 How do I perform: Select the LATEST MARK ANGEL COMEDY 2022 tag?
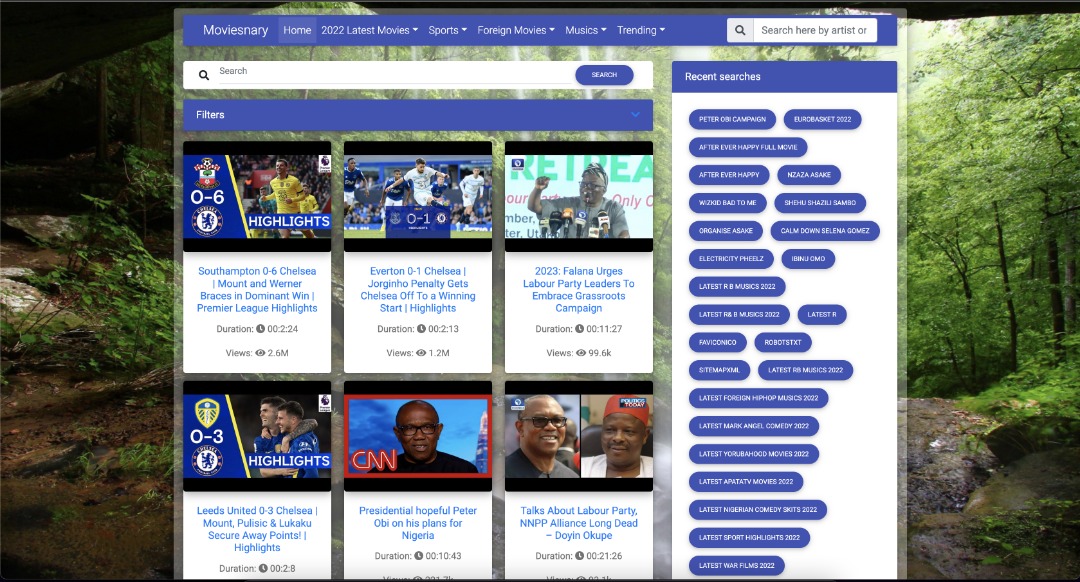pos(754,426)
